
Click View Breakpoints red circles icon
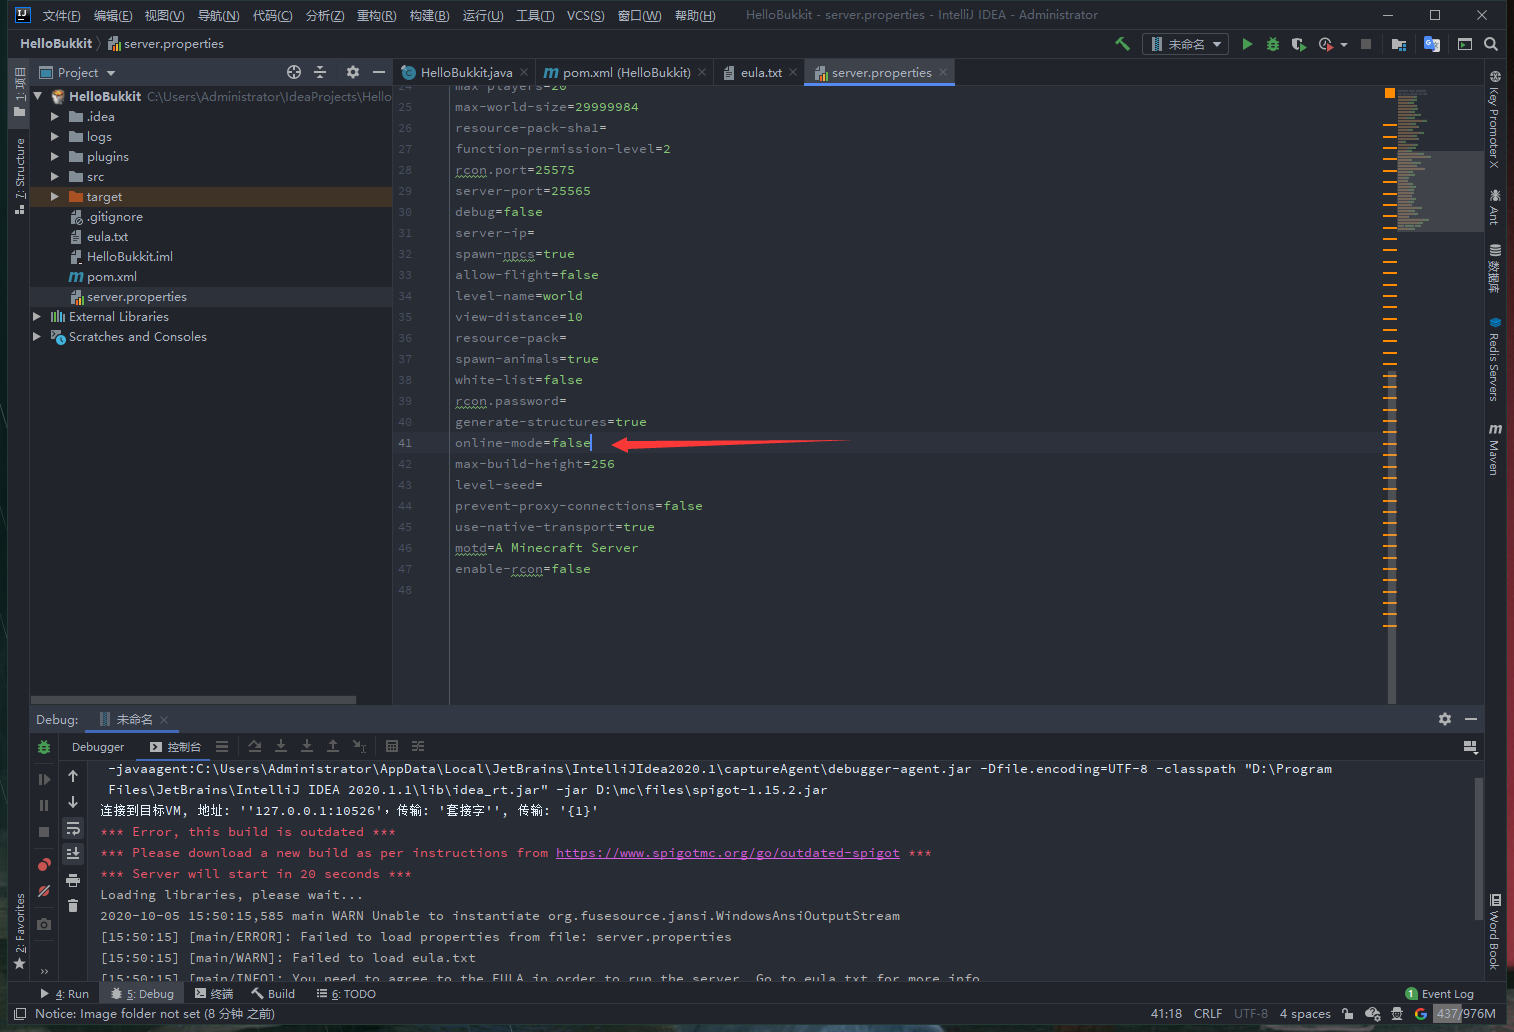coord(44,865)
